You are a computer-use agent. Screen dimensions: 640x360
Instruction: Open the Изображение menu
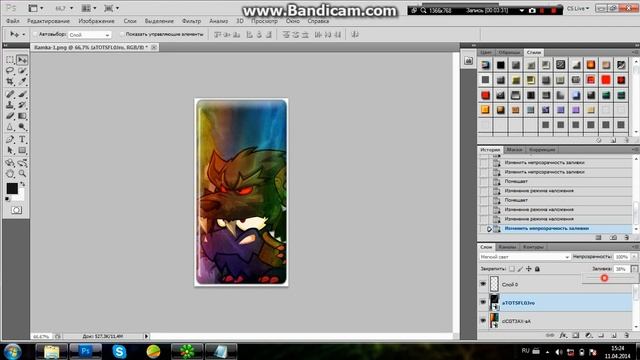coord(96,21)
